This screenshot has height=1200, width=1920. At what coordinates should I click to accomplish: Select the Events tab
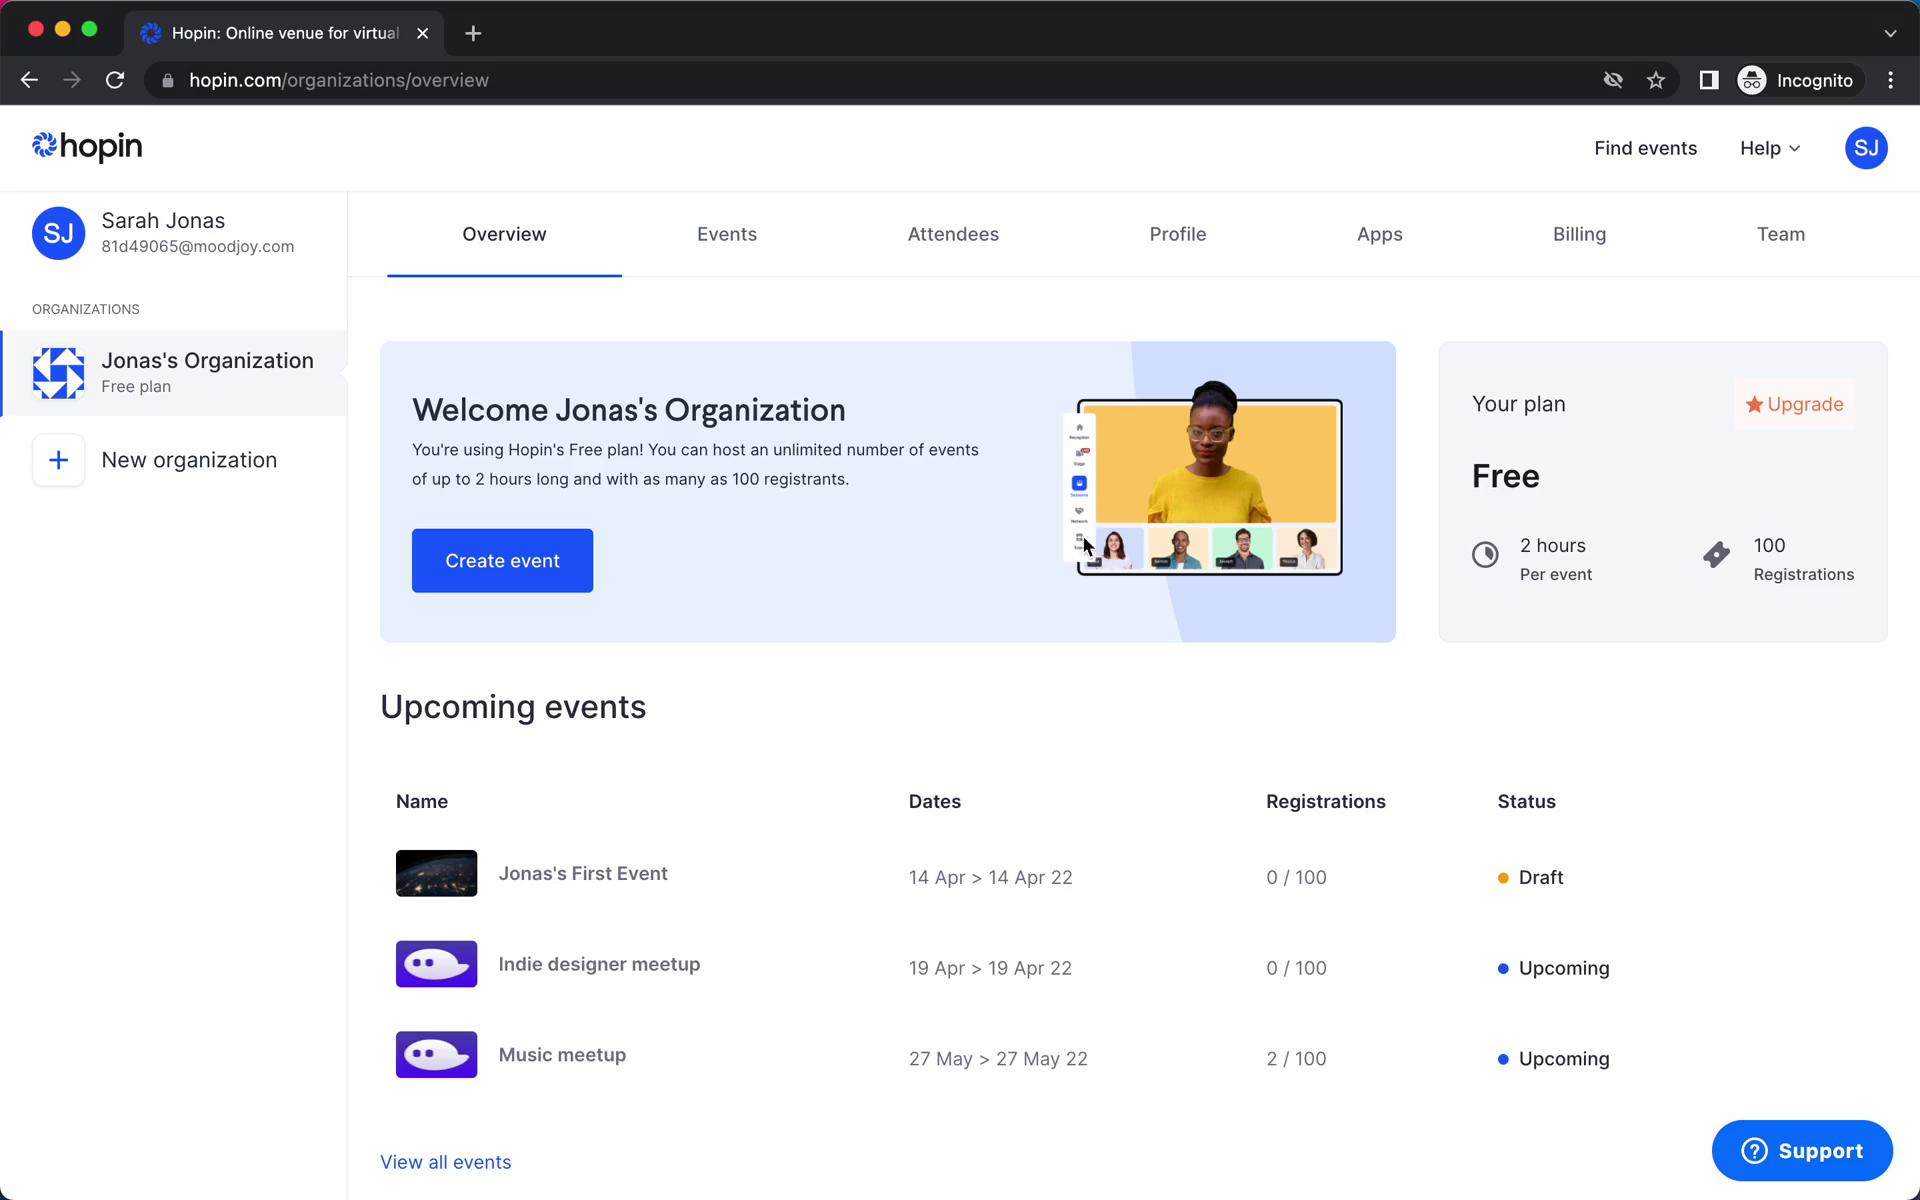(726, 234)
